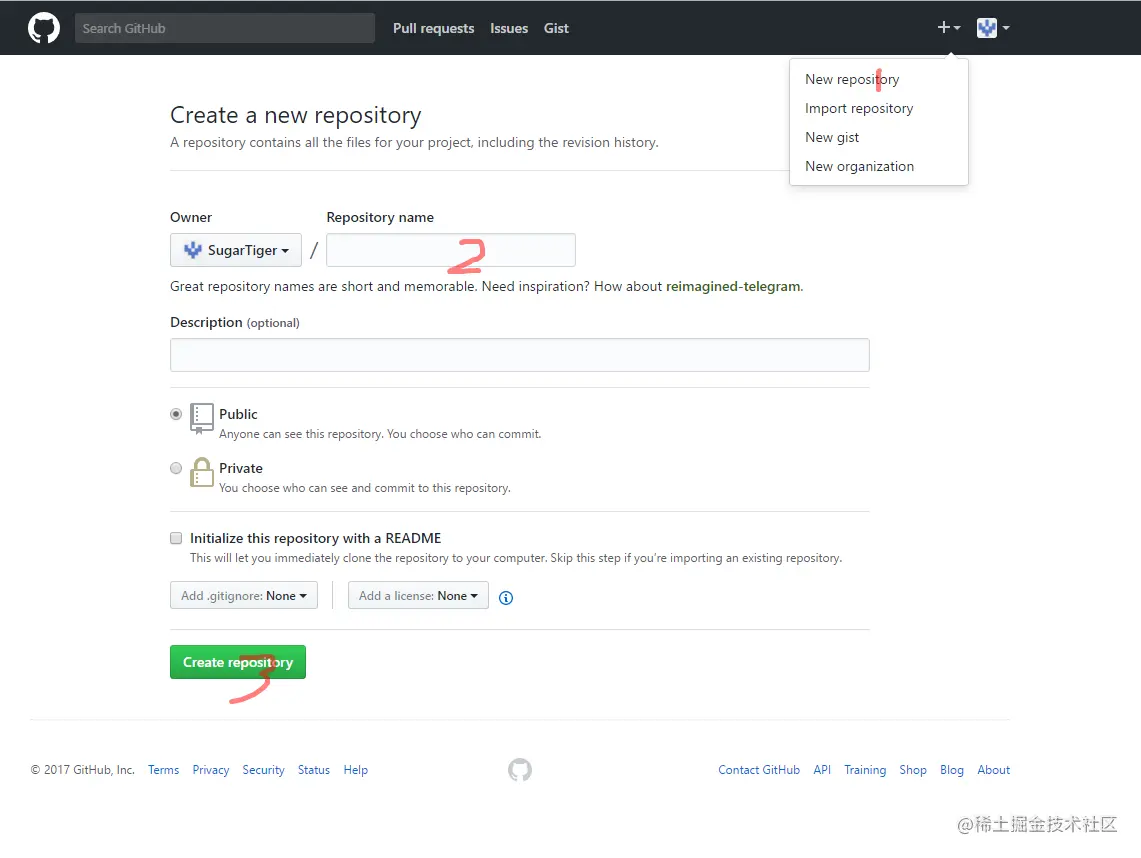
Task: Click the Private repository lock icon
Action: click(202, 472)
